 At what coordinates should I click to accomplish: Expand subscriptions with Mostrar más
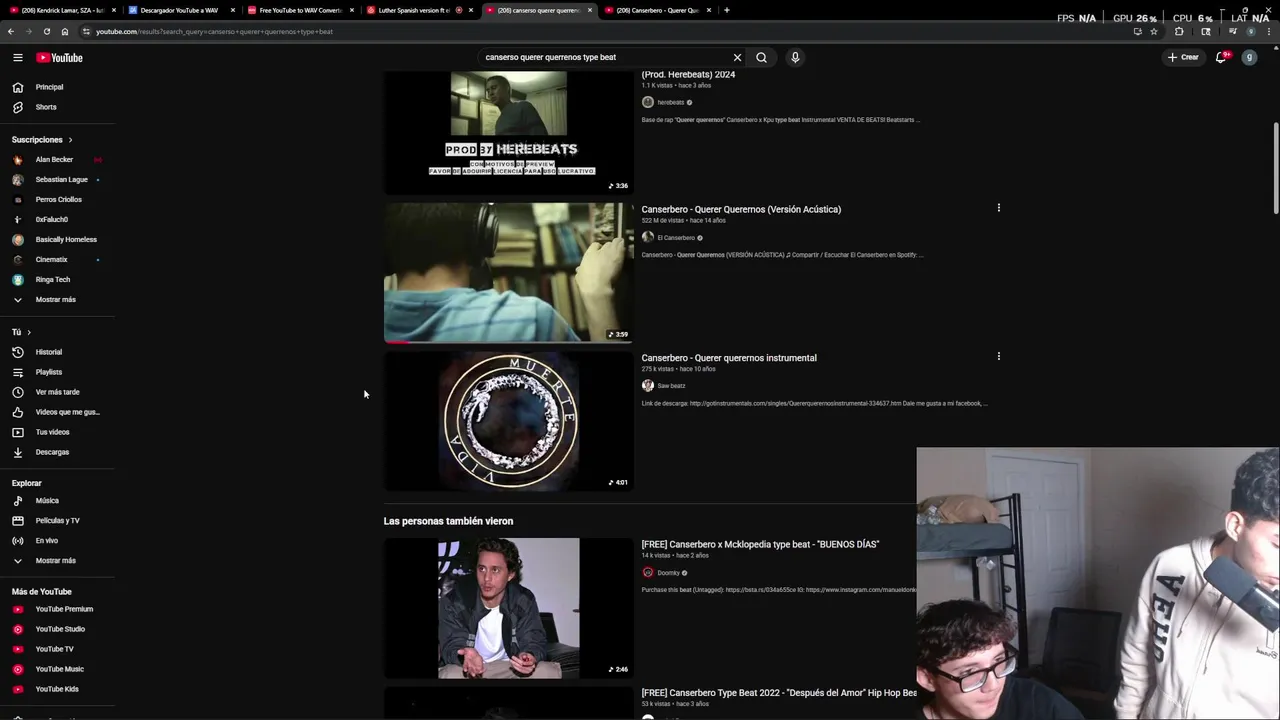pyautogui.click(x=57, y=299)
